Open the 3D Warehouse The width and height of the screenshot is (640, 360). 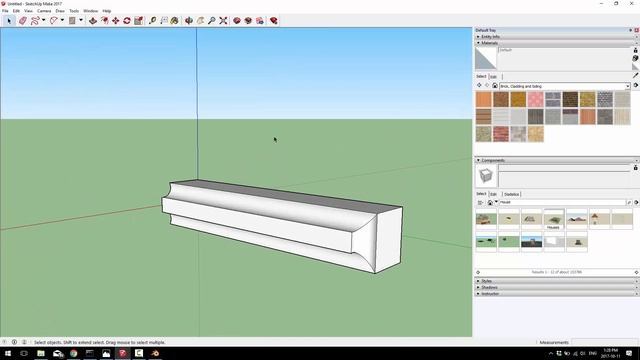click(x=236, y=20)
